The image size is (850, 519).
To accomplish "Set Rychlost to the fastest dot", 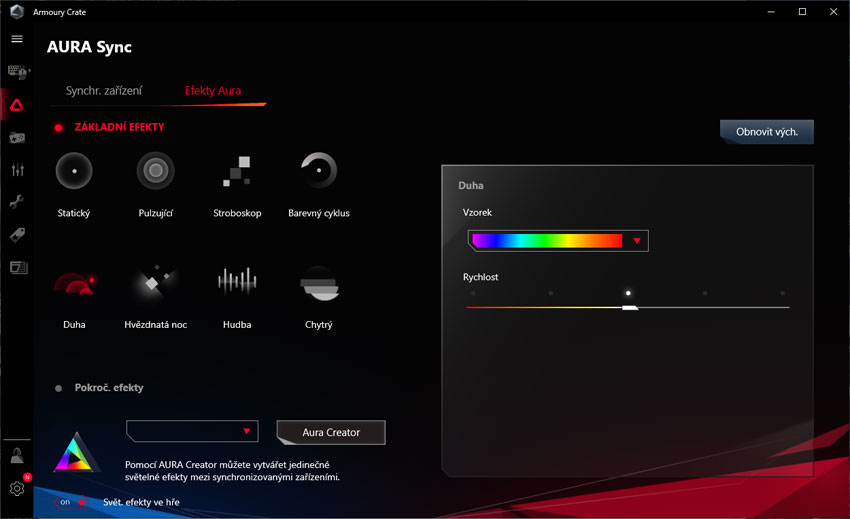I will pos(782,293).
